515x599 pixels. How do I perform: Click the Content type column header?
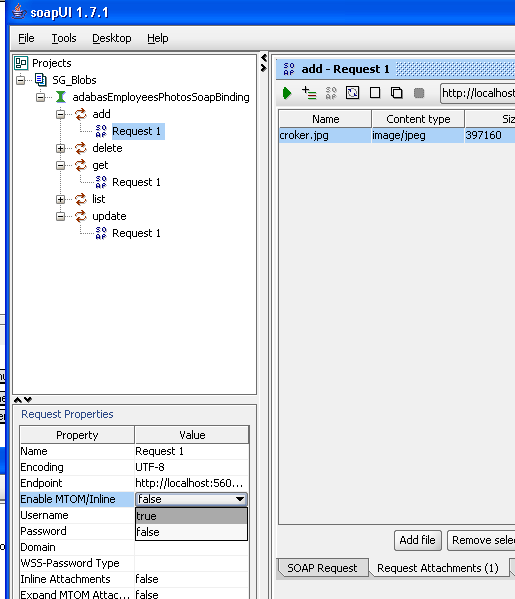(x=418, y=119)
